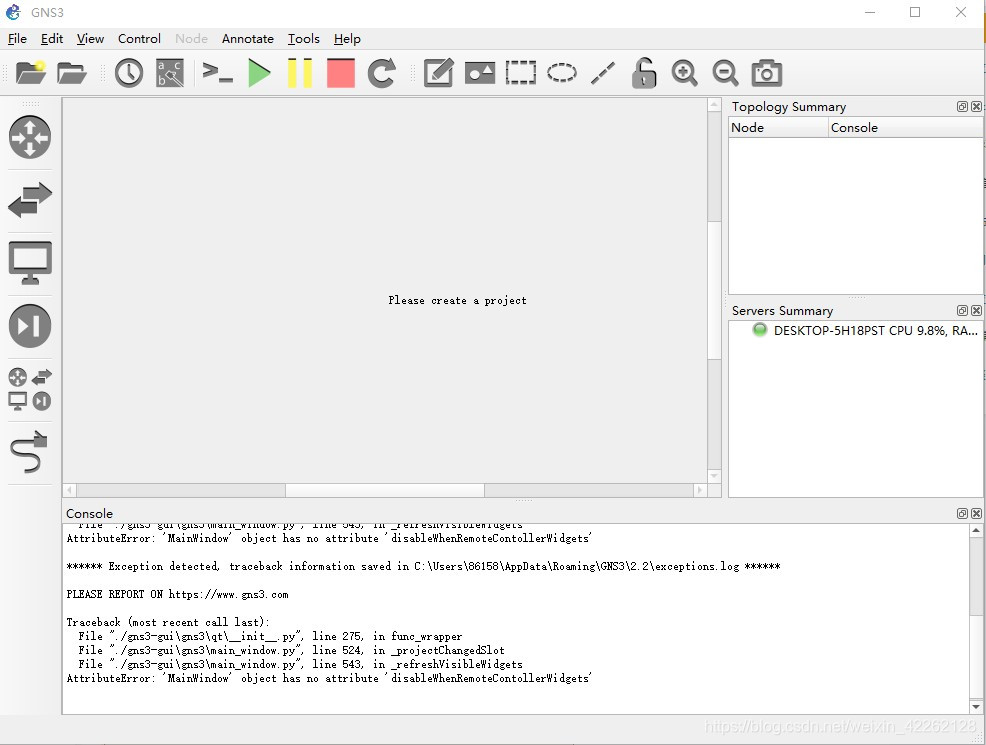986x745 pixels.
Task: Click the Zoom in magnifier
Action: click(684, 73)
